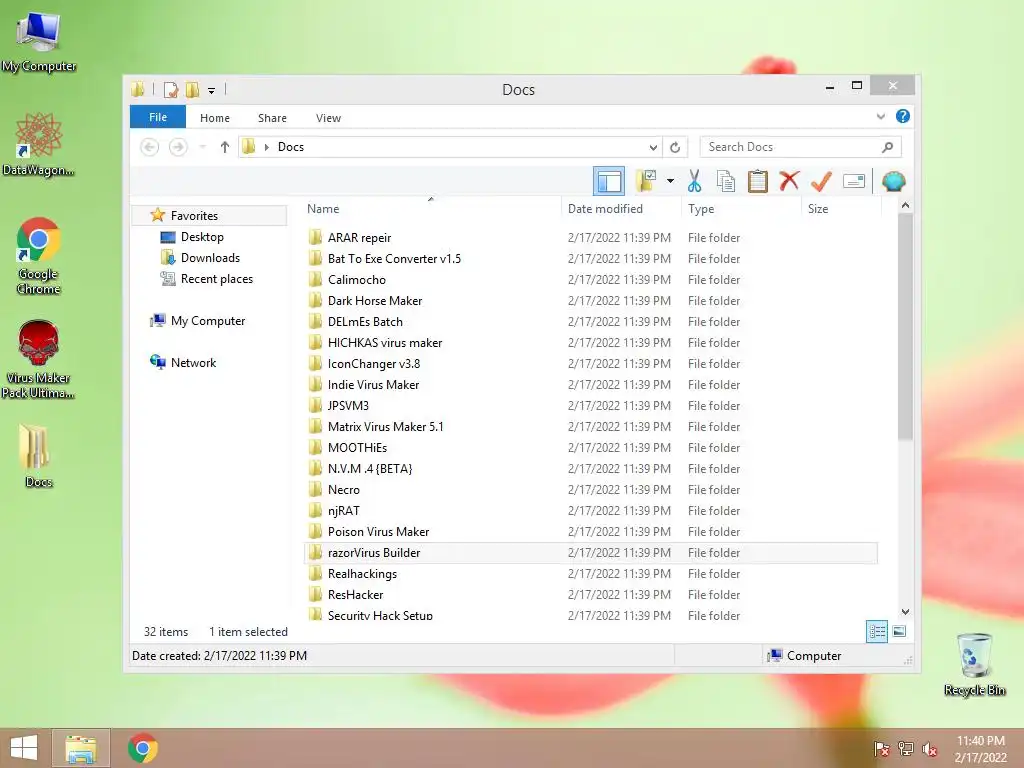Viewport: 1024px width, 768px height.
Task: Open Help with the question mark icon
Action: click(903, 116)
